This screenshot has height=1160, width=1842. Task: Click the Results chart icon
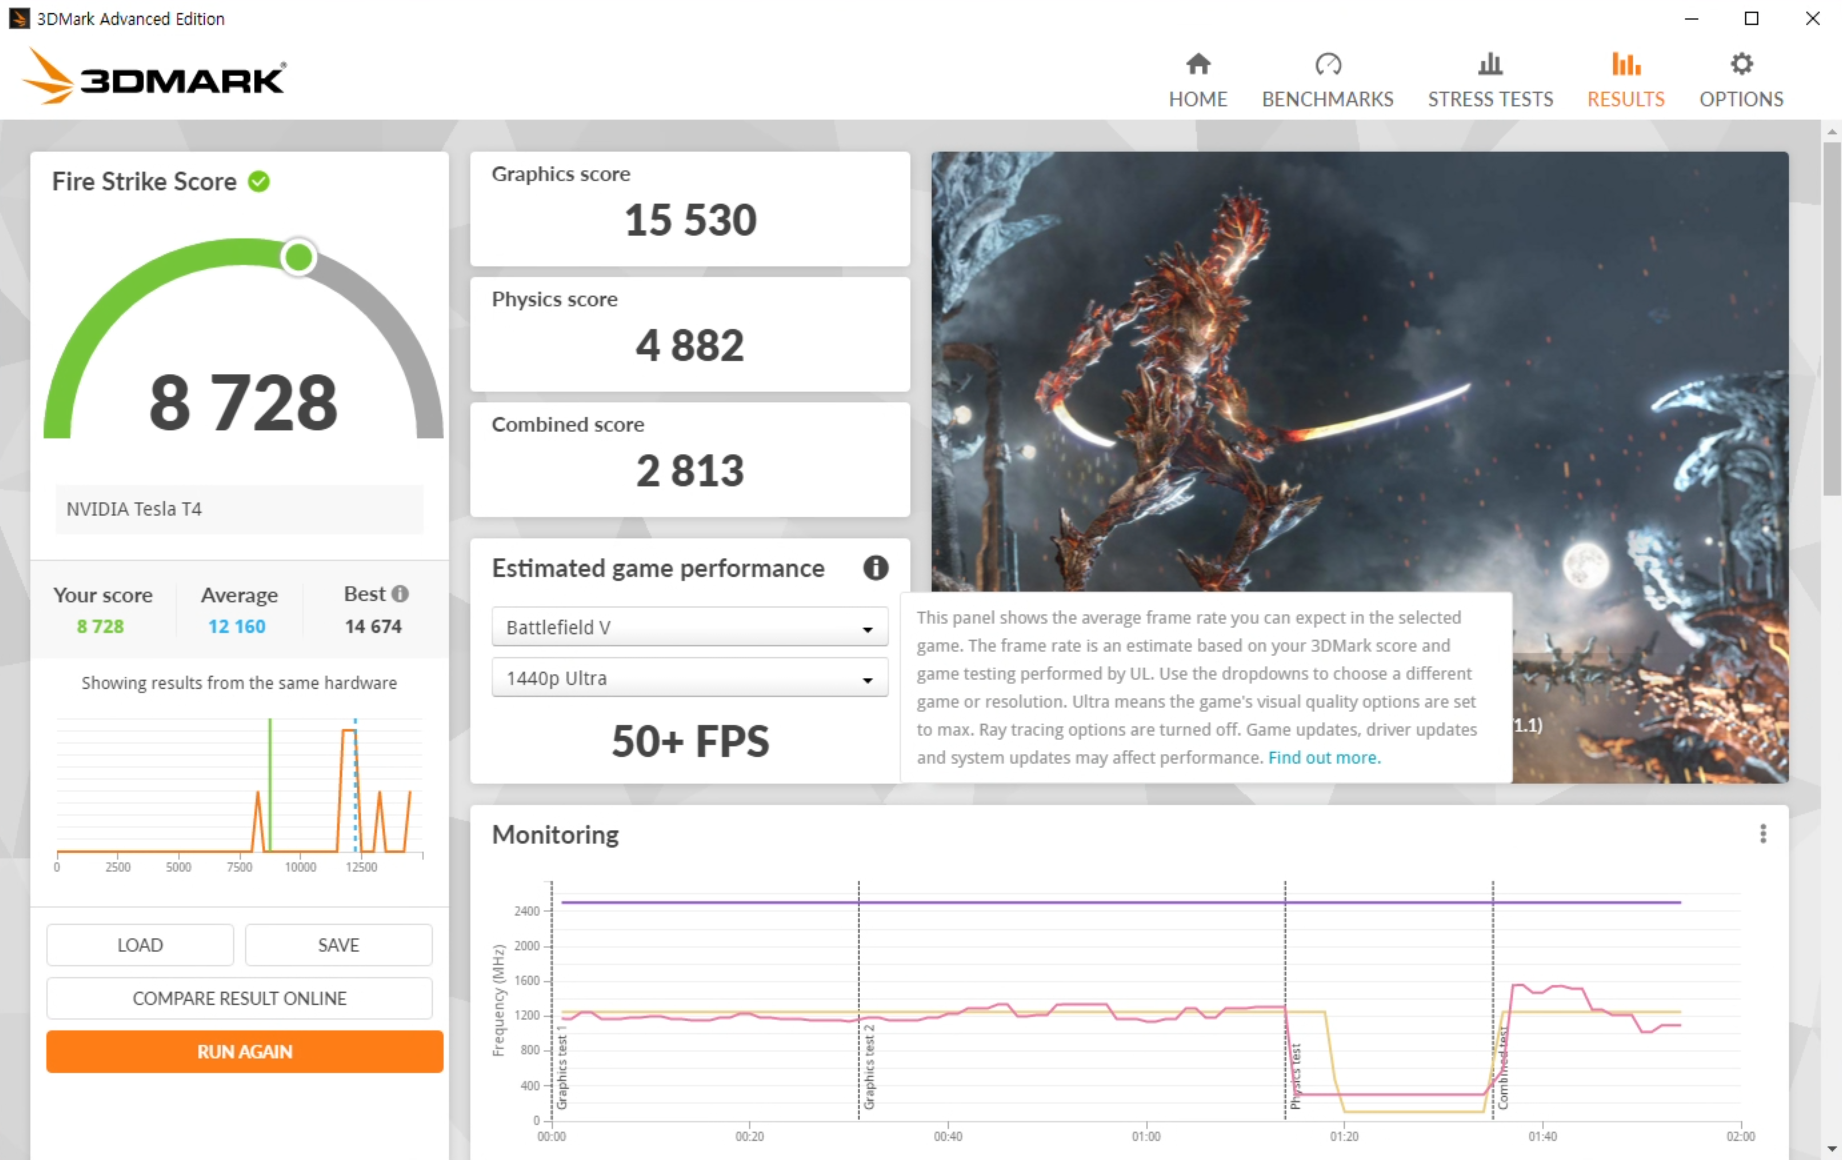(1626, 64)
